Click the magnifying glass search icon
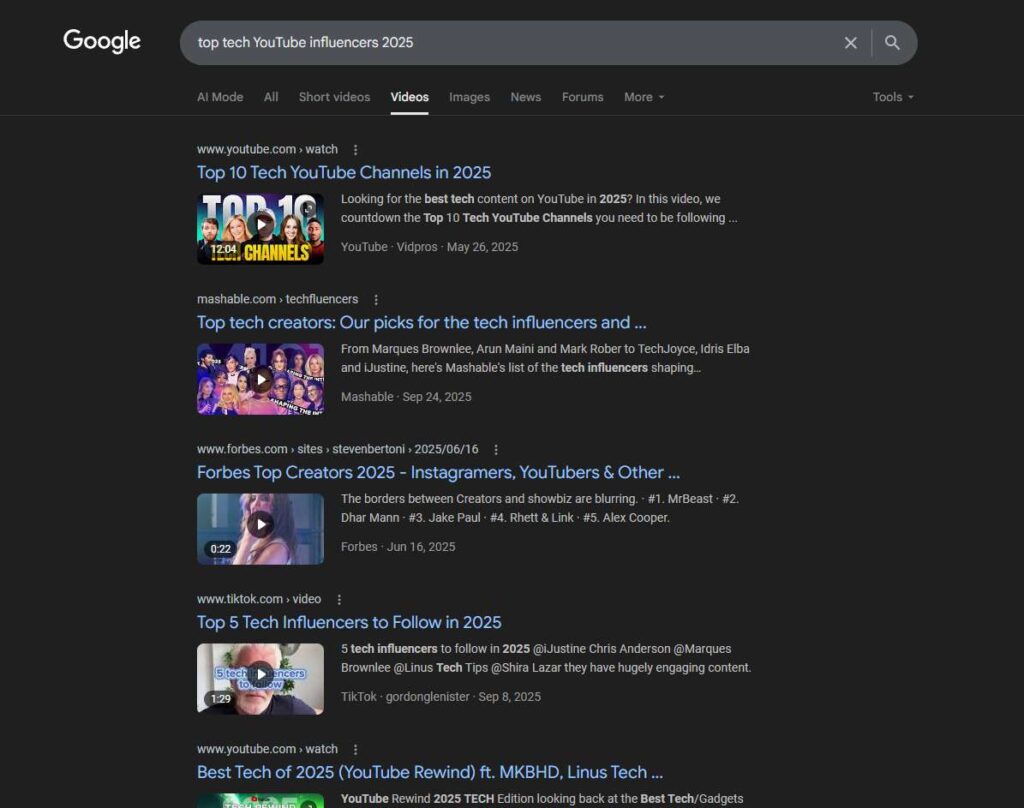This screenshot has height=808, width=1024. click(x=892, y=42)
